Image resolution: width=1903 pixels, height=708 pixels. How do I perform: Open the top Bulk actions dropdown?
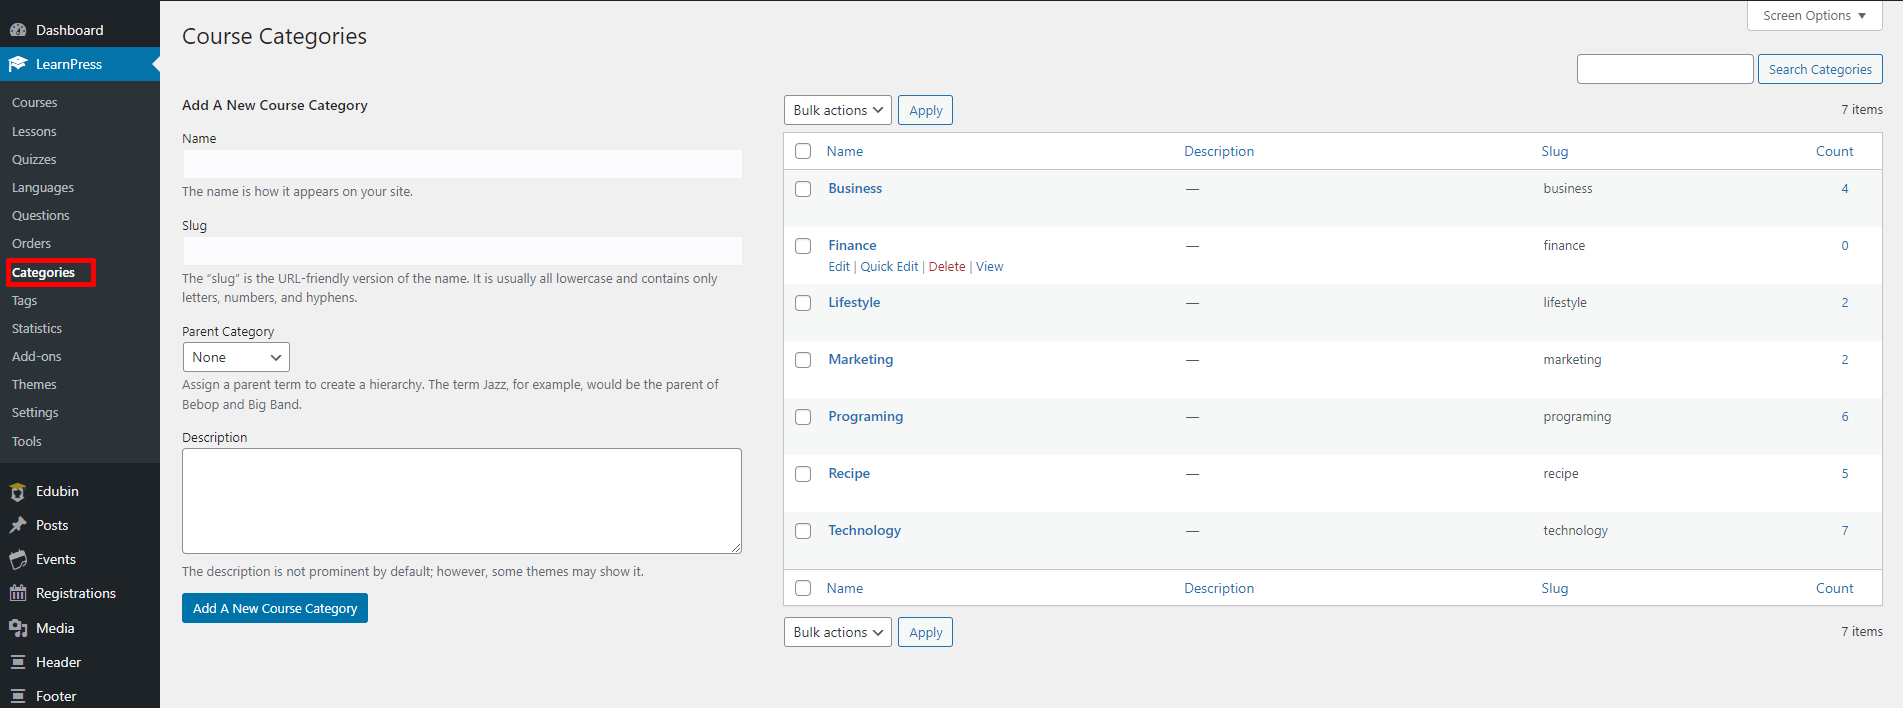pyautogui.click(x=837, y=110)
